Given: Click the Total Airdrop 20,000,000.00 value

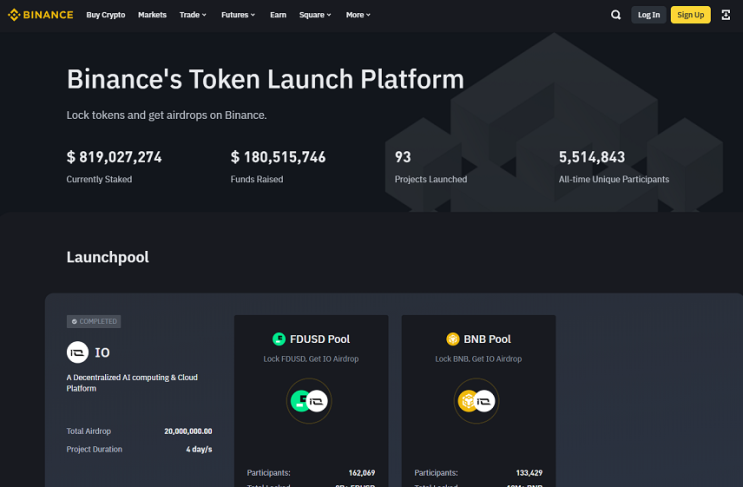Looking at the screenshot, I should tap(188, 431).
